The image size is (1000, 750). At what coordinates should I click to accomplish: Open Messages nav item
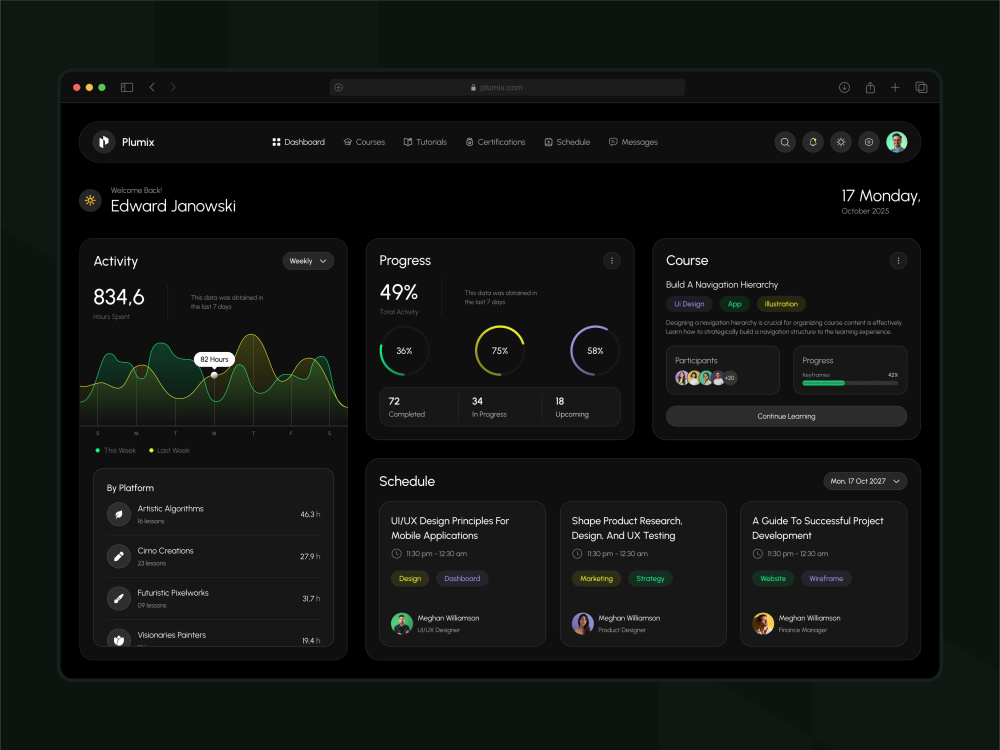click(x=633, y=142)
